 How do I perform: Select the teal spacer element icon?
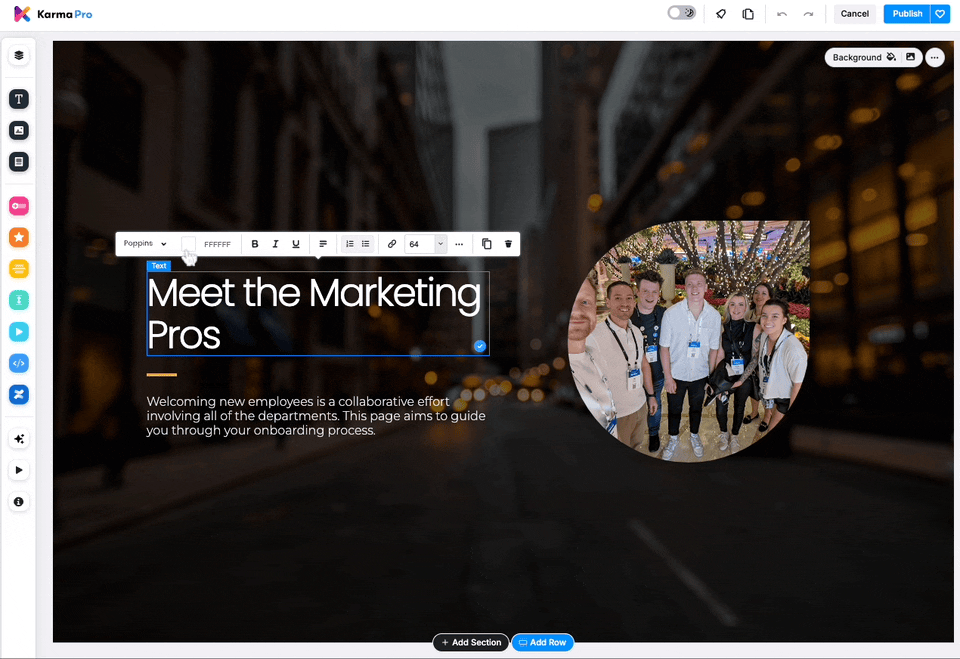pyautogui.click(x=19, y=300)
